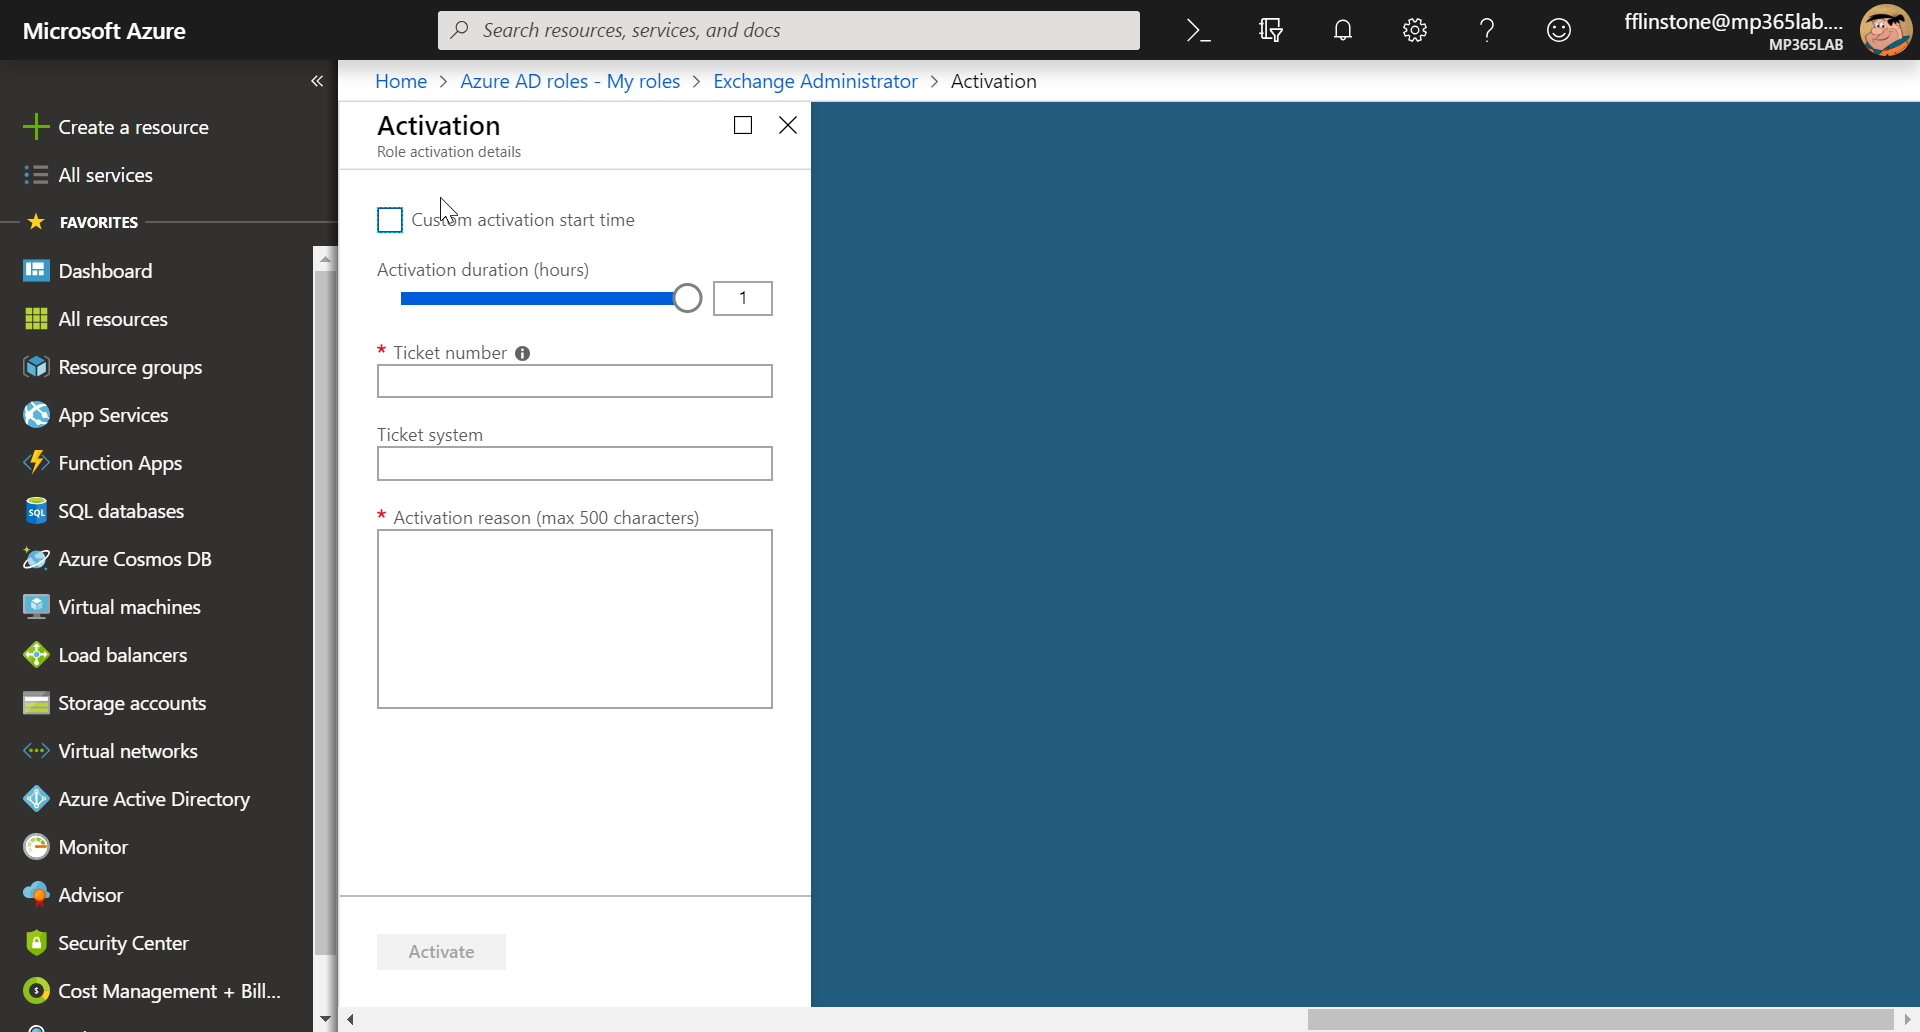Click the App Services globe icon

tap(36, 415)
